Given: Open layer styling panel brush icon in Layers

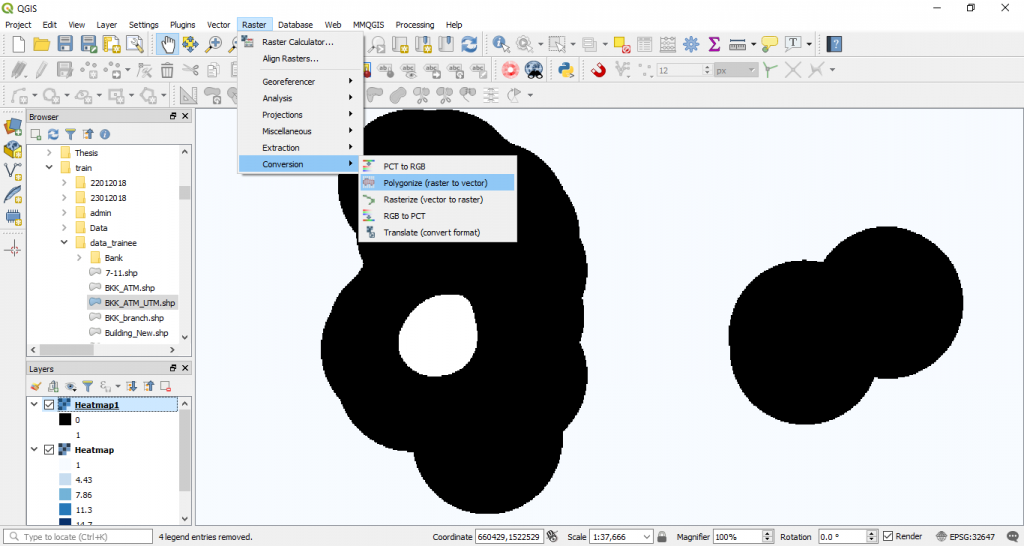Looking at the screenshot, I should click(37, 387).
